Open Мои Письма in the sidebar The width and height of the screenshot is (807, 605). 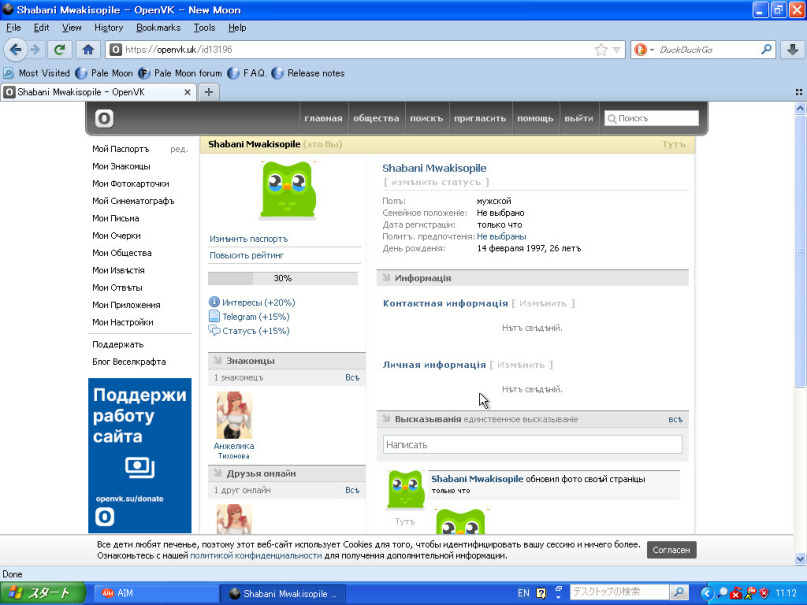tap(116, 218)
